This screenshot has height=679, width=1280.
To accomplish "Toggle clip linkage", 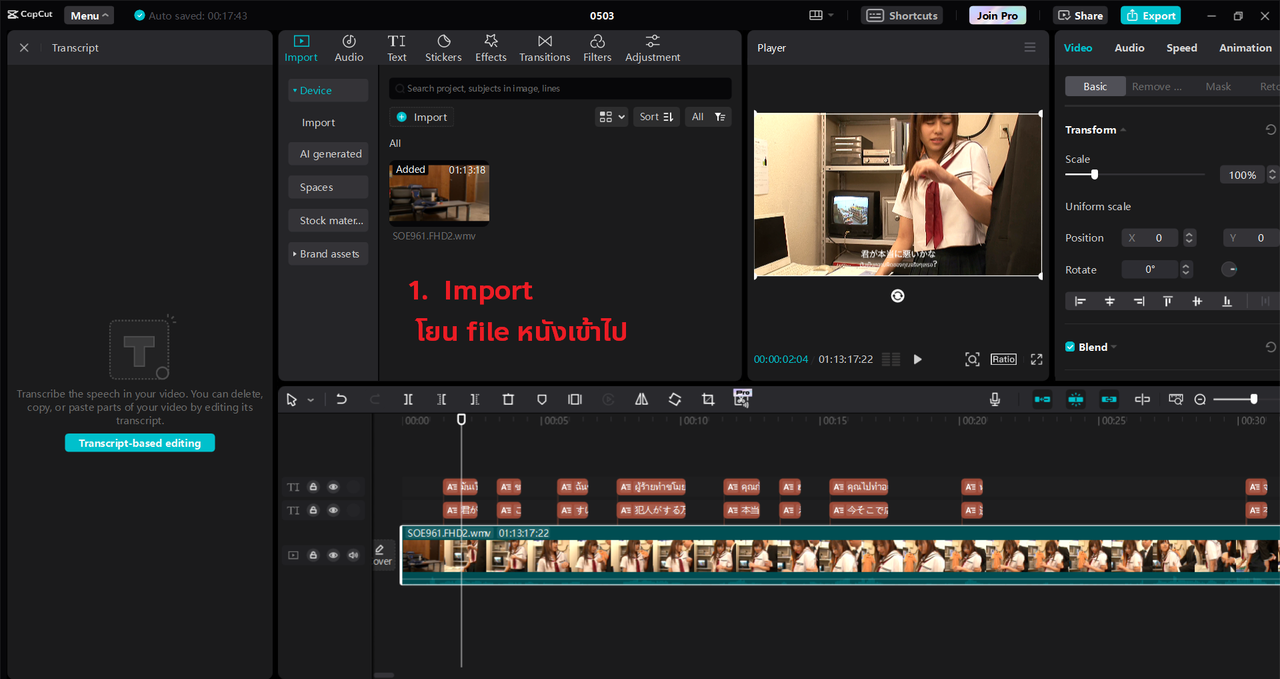I will click(x=1109, y=399).
